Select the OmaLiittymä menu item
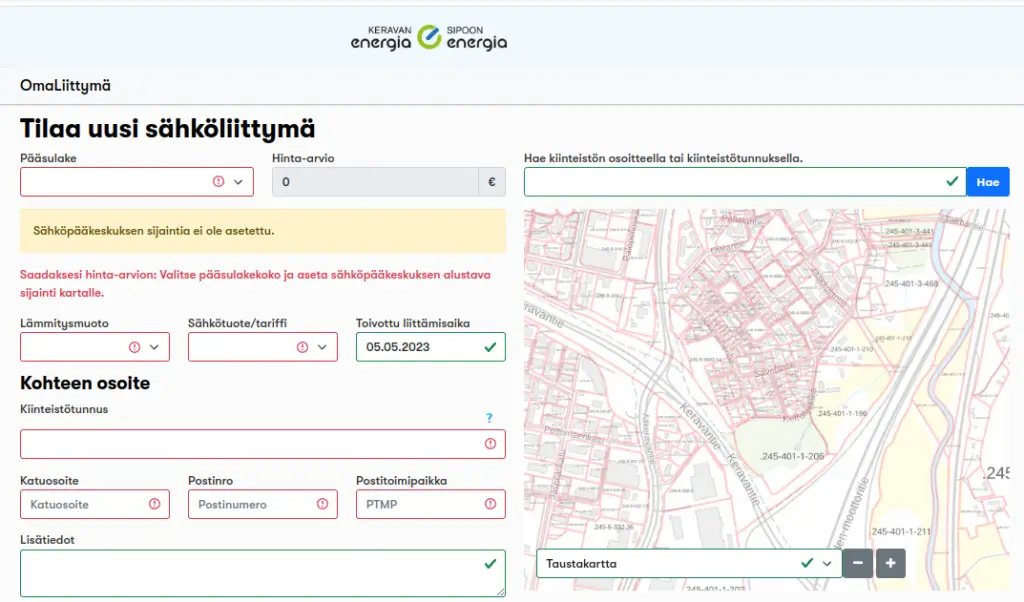 [65, 86]
